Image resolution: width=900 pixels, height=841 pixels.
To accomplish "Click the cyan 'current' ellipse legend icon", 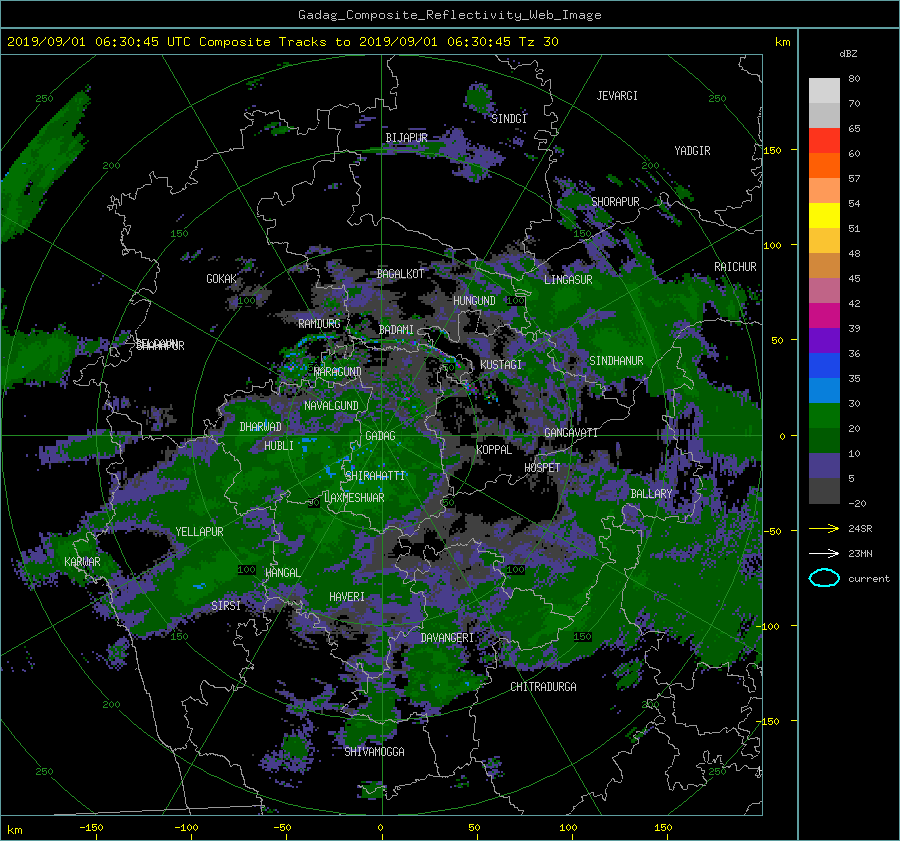I will (x=824, y=578).
